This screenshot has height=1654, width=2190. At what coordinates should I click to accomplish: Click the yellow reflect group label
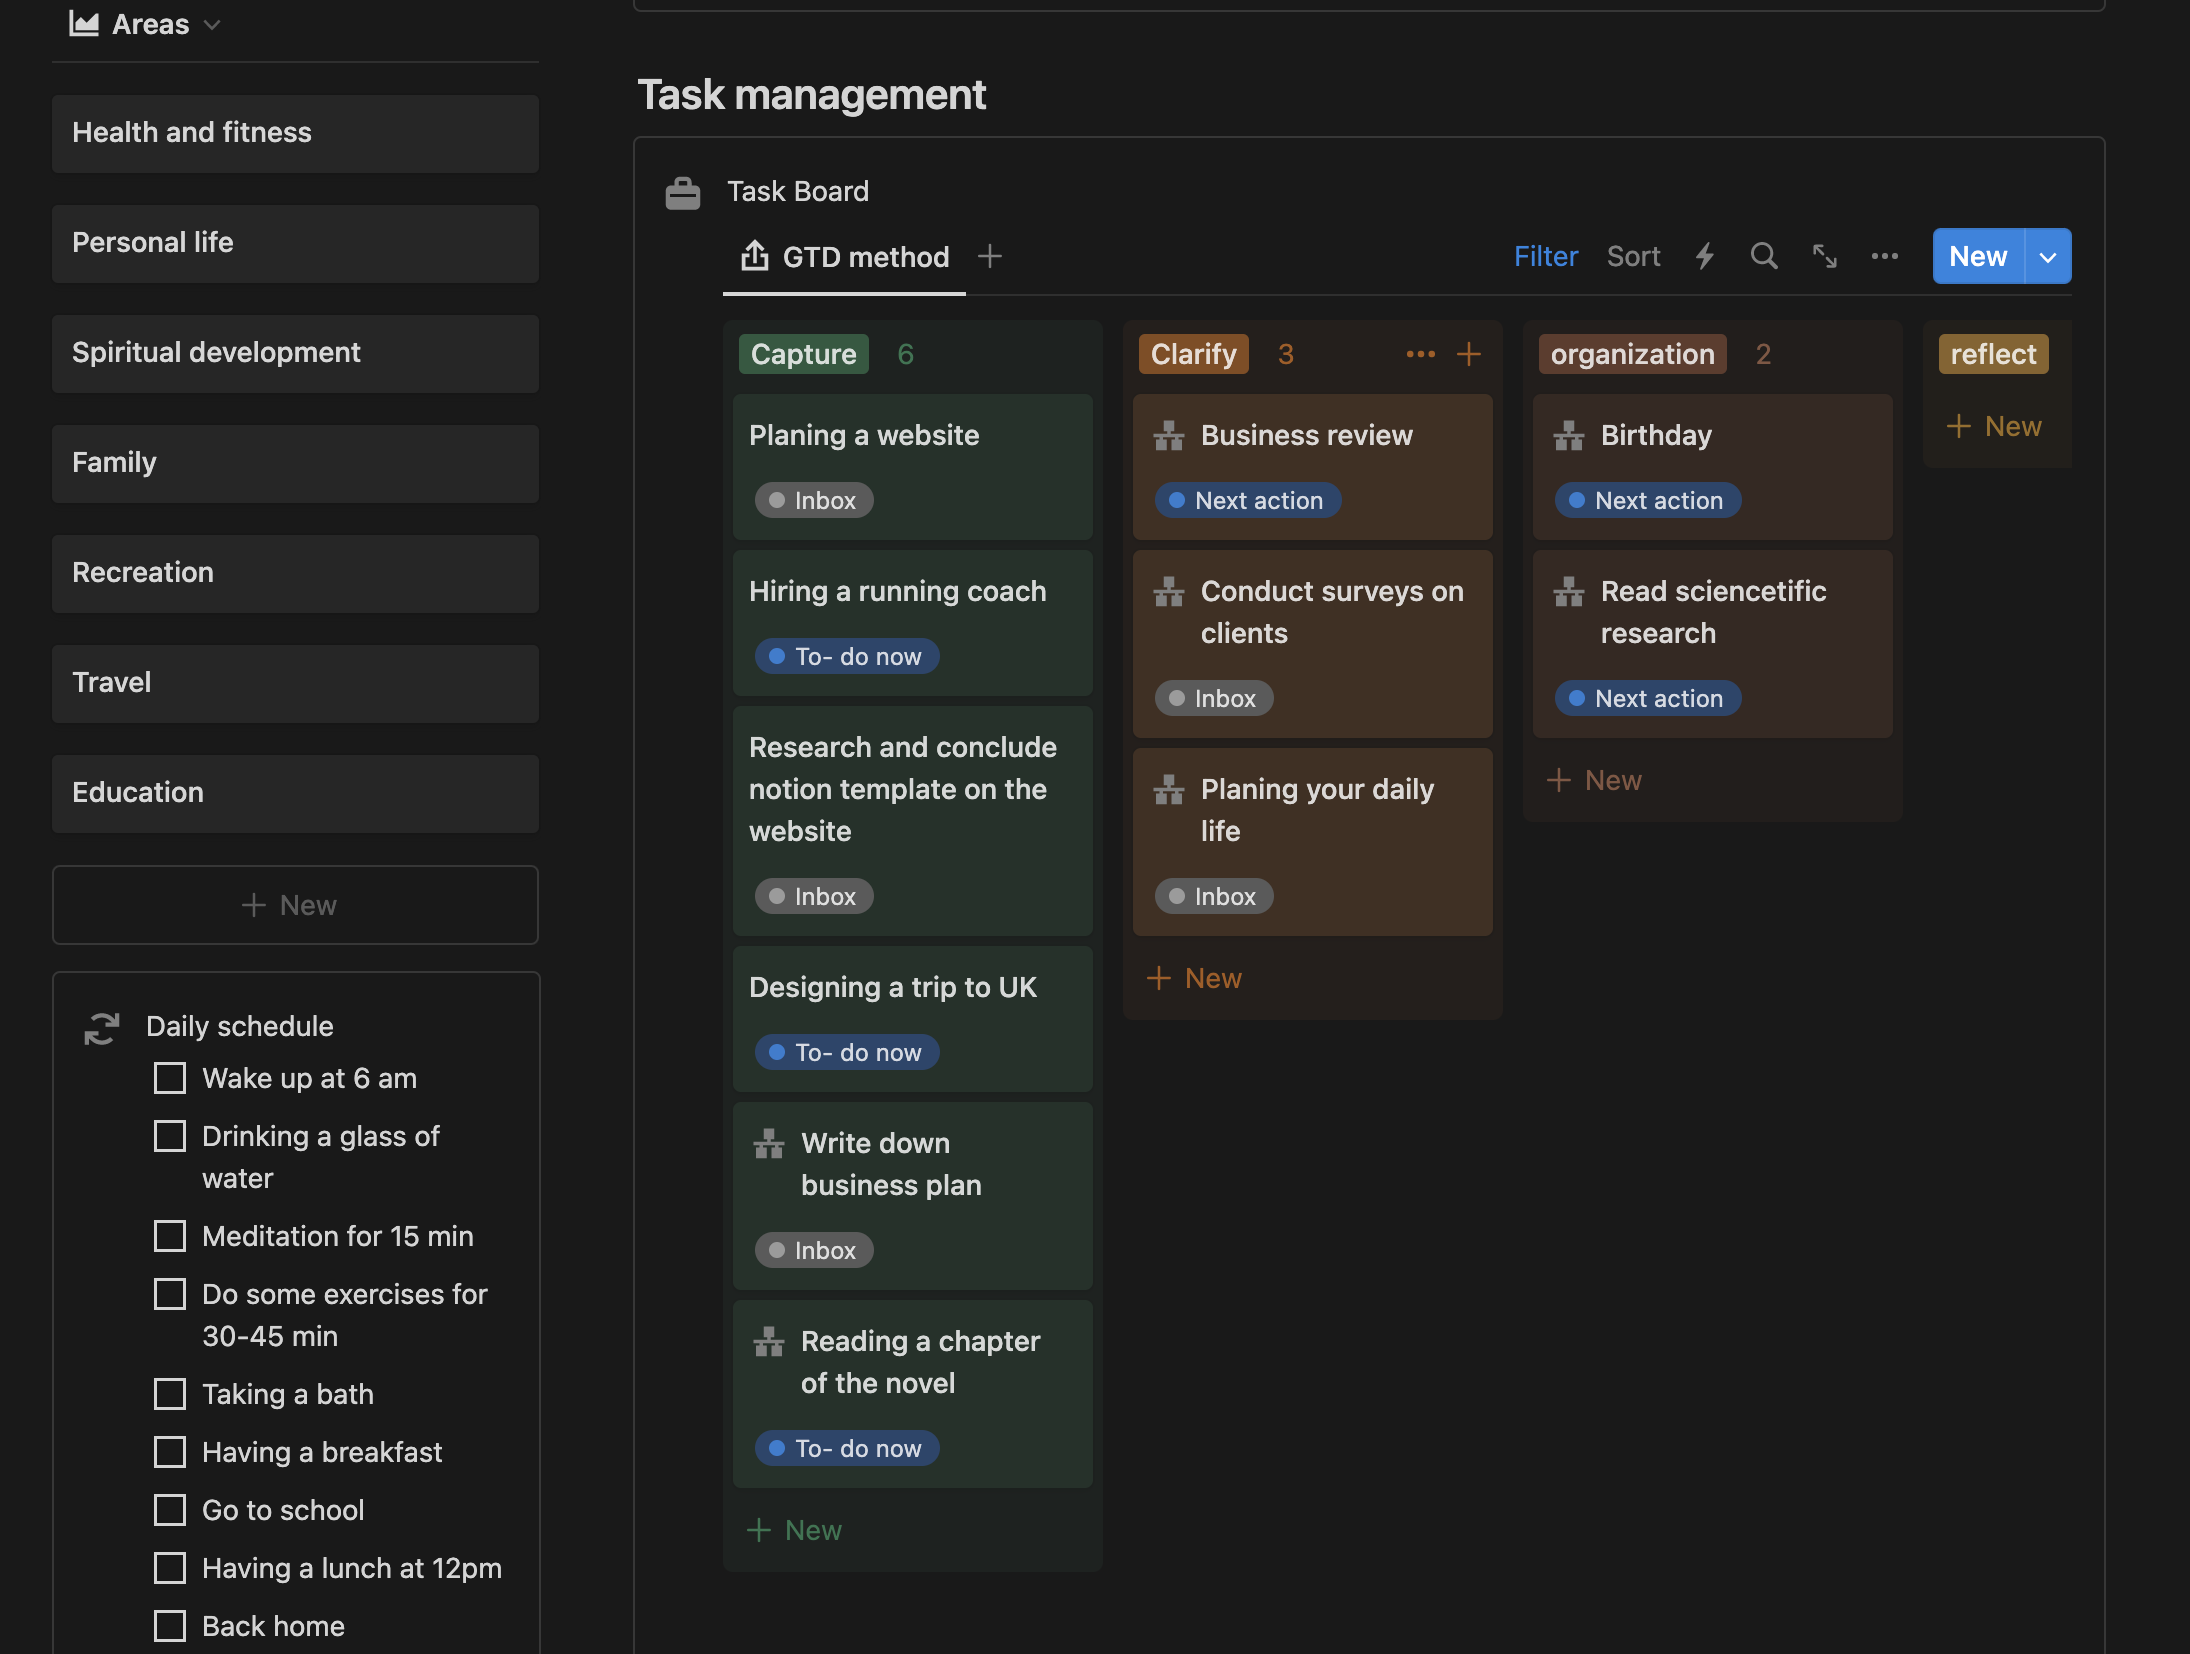point(1994,354)
